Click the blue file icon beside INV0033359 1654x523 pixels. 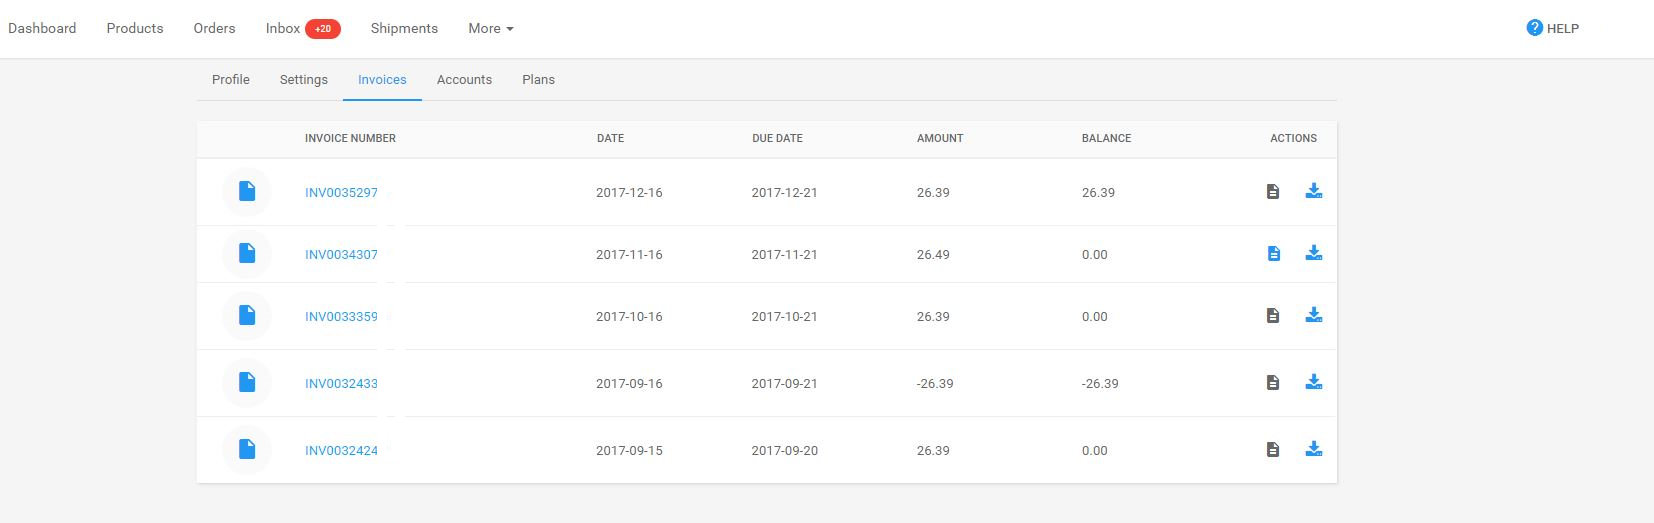(247, 316)
